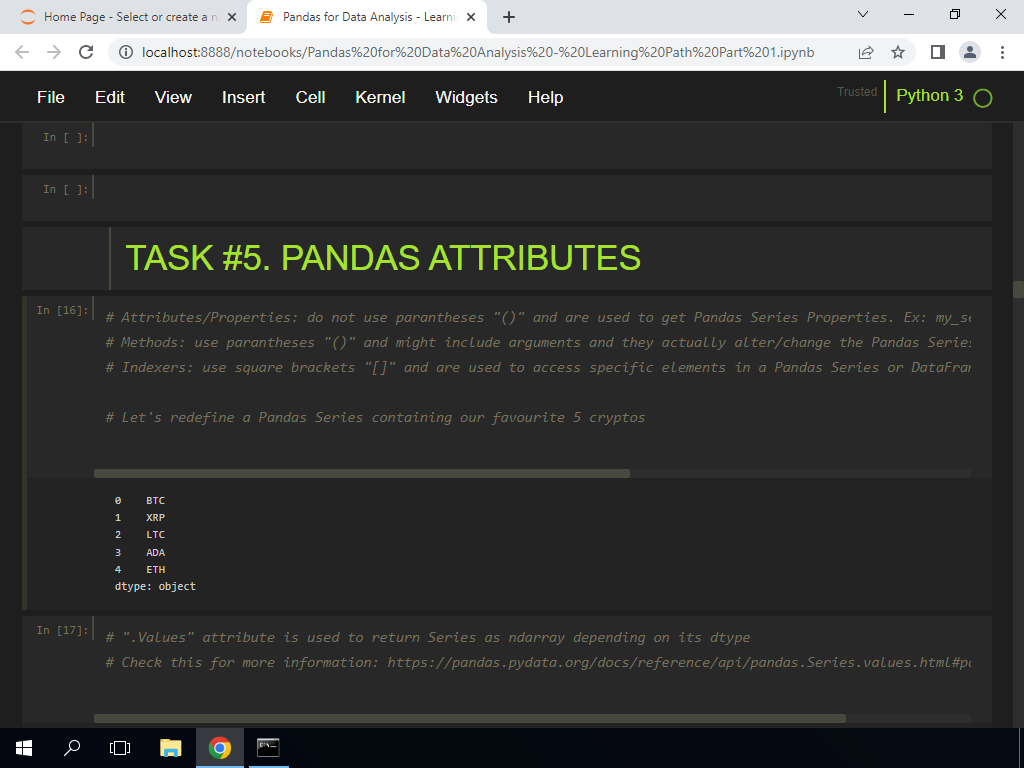The height and width of the screenshot is (768, 1024).
Task: Open Chrome's three-dot menu
Action: 1002,52
